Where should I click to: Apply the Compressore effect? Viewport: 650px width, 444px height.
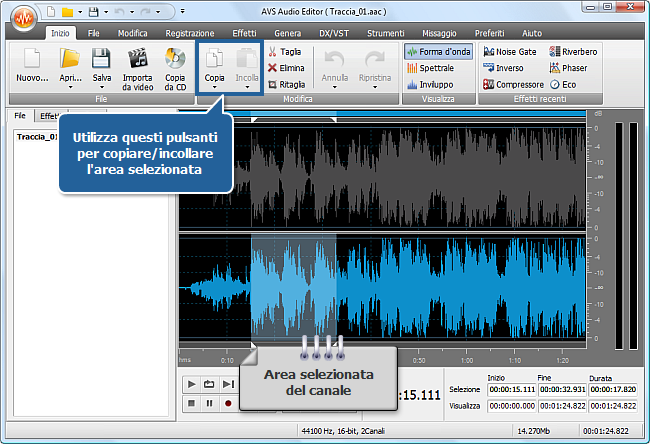pyautogui.click(x=513, y=85)
